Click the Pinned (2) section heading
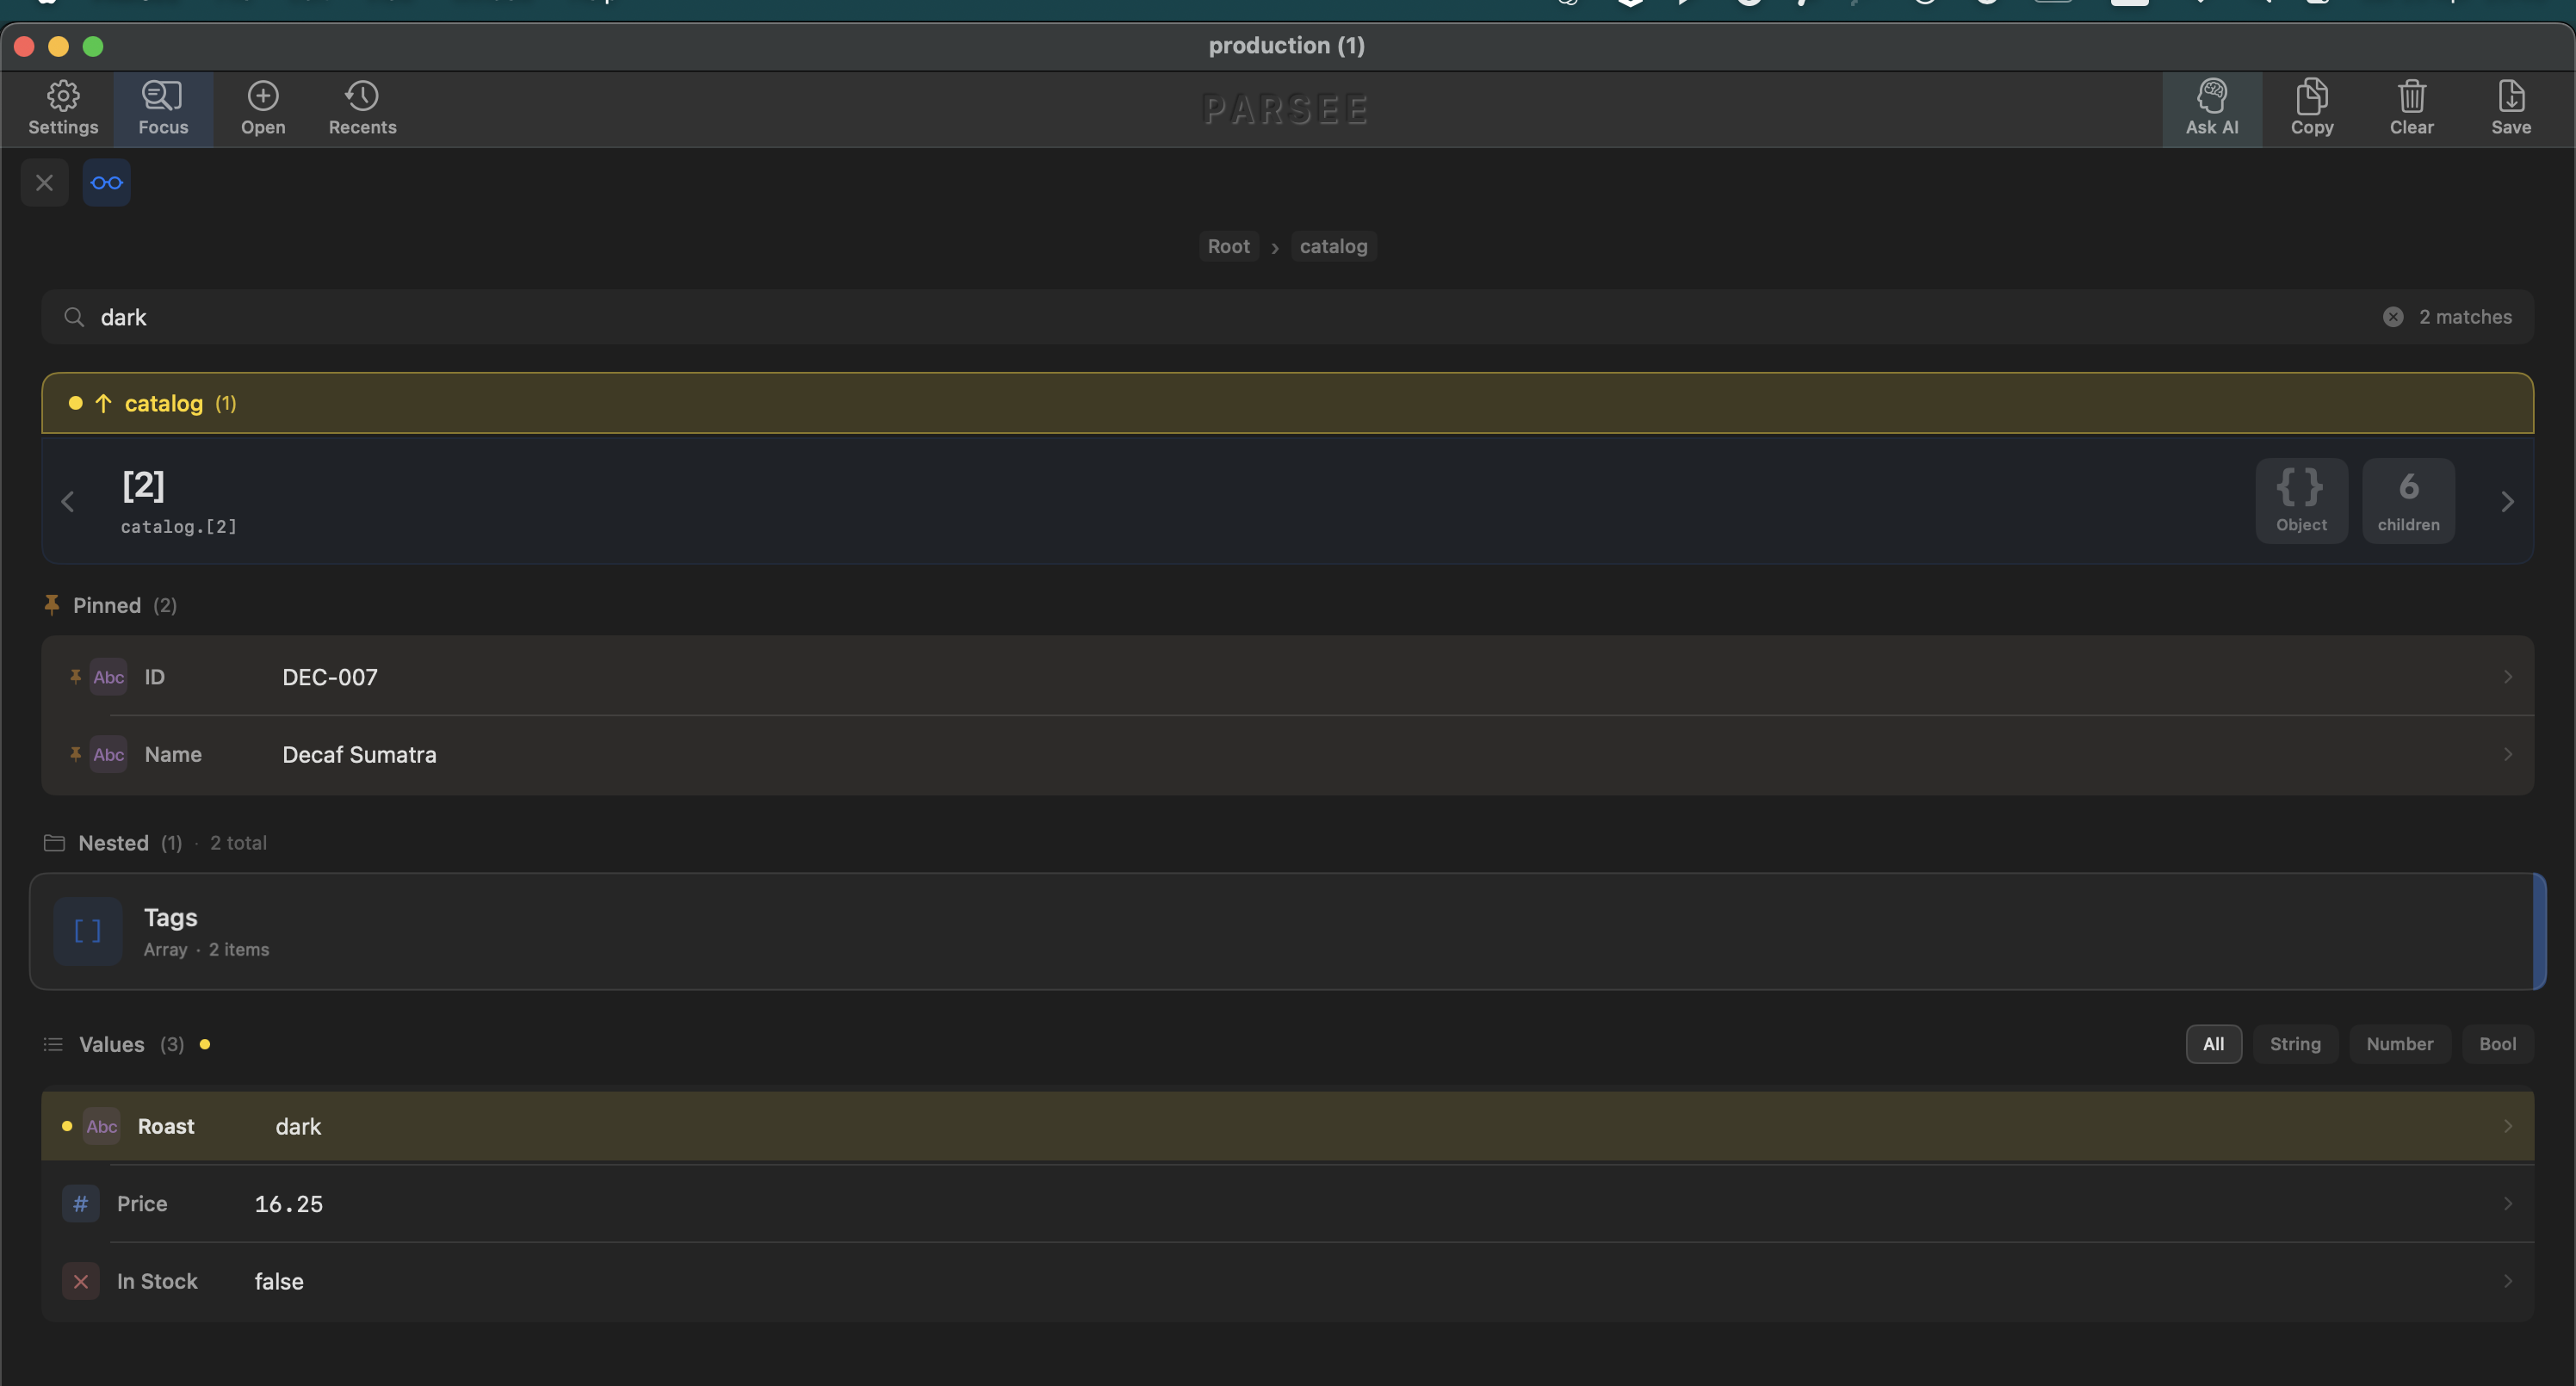This screenshot has height=1386, width=2576. click(124, 605)
